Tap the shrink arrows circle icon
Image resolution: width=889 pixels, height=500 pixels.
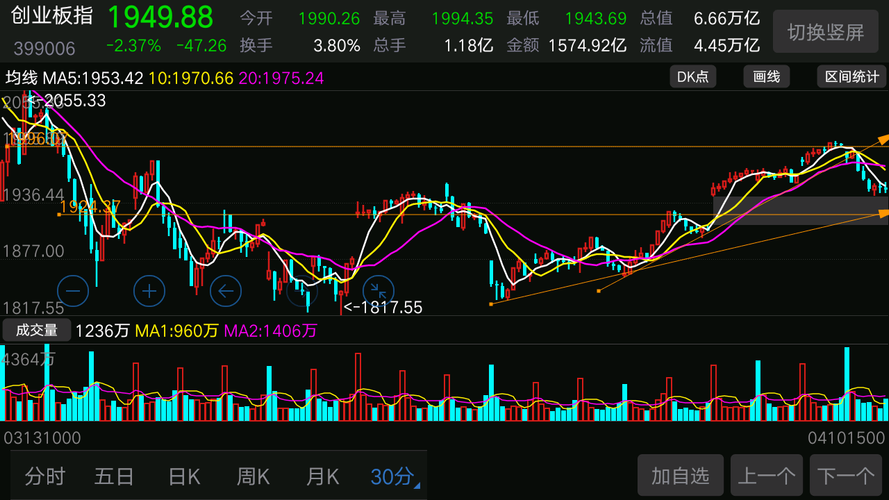click(x=378, y=291)
